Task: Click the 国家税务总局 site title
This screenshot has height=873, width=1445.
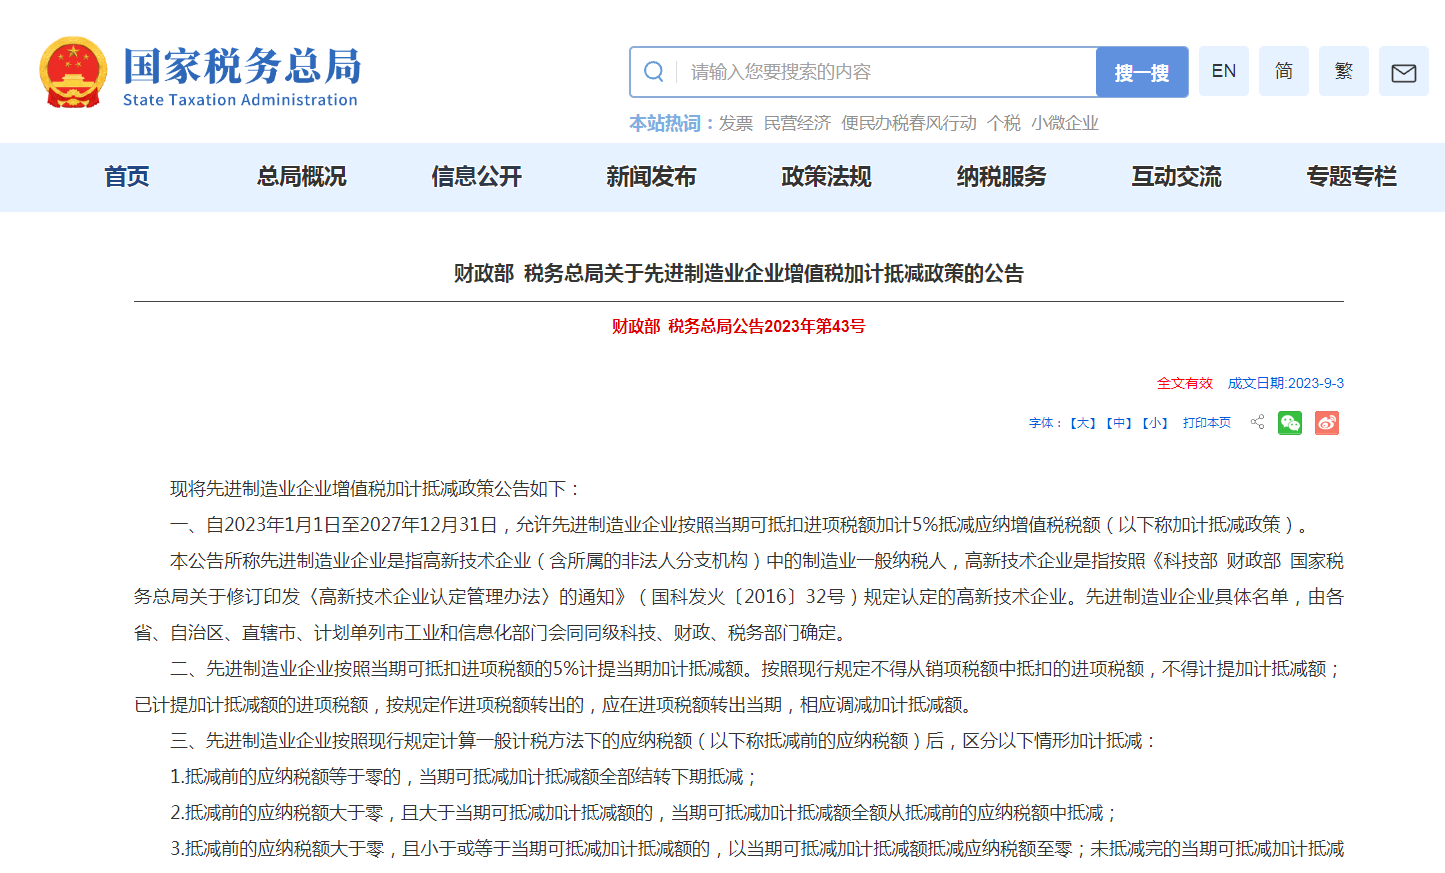Action: coord(242,66)
